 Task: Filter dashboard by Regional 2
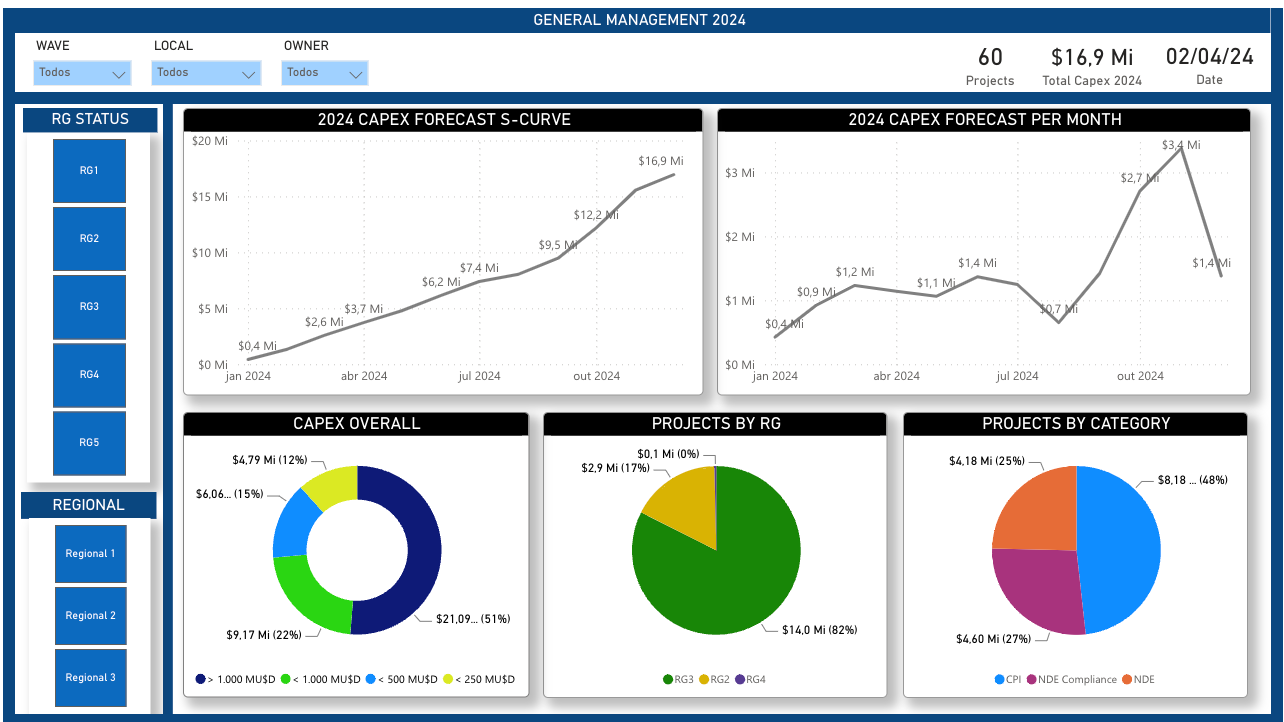(x=90, y=616)
